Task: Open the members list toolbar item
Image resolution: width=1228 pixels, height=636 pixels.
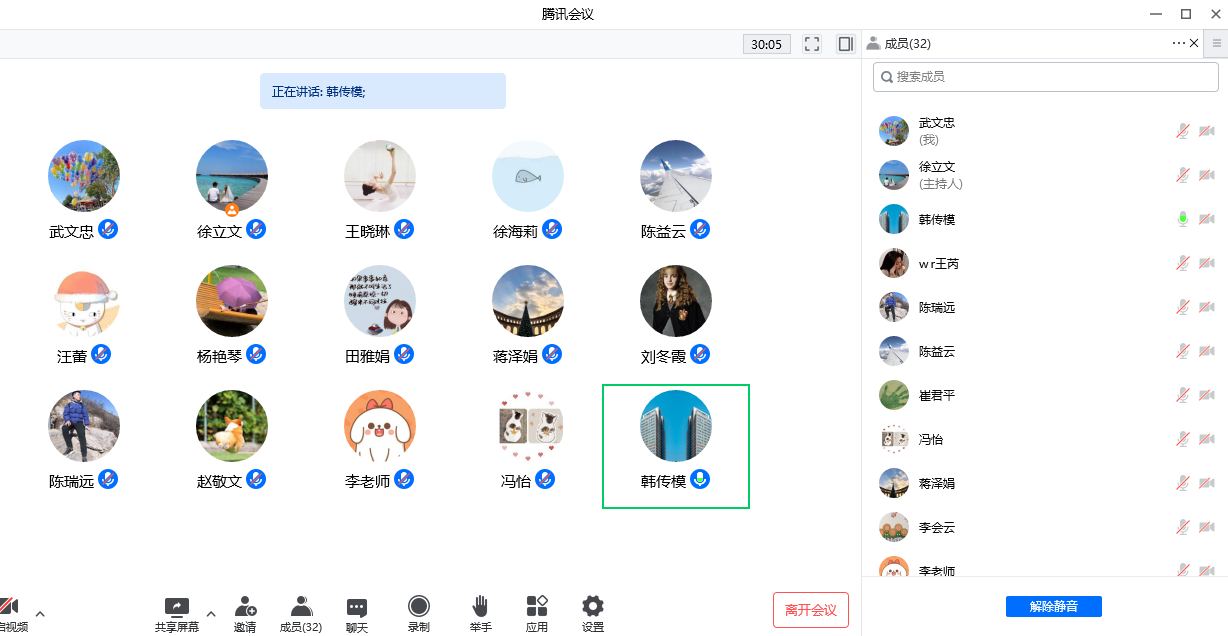Action: (300, 612)
